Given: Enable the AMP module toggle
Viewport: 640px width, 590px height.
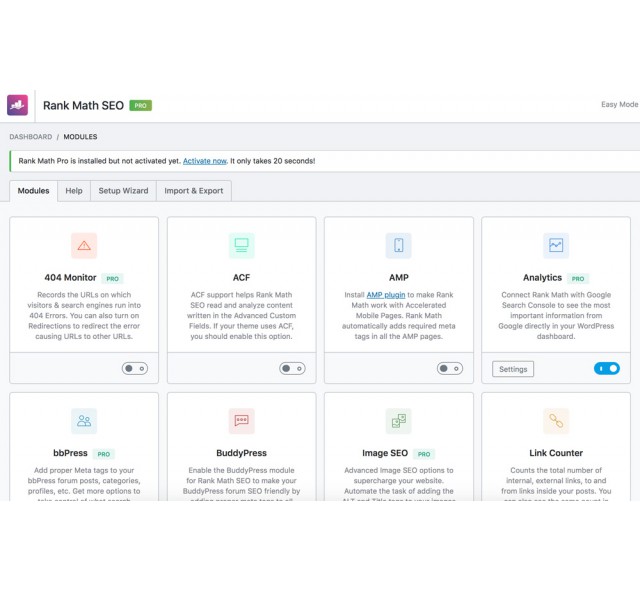Looking at the screenshot, I should tap(450, 369).
